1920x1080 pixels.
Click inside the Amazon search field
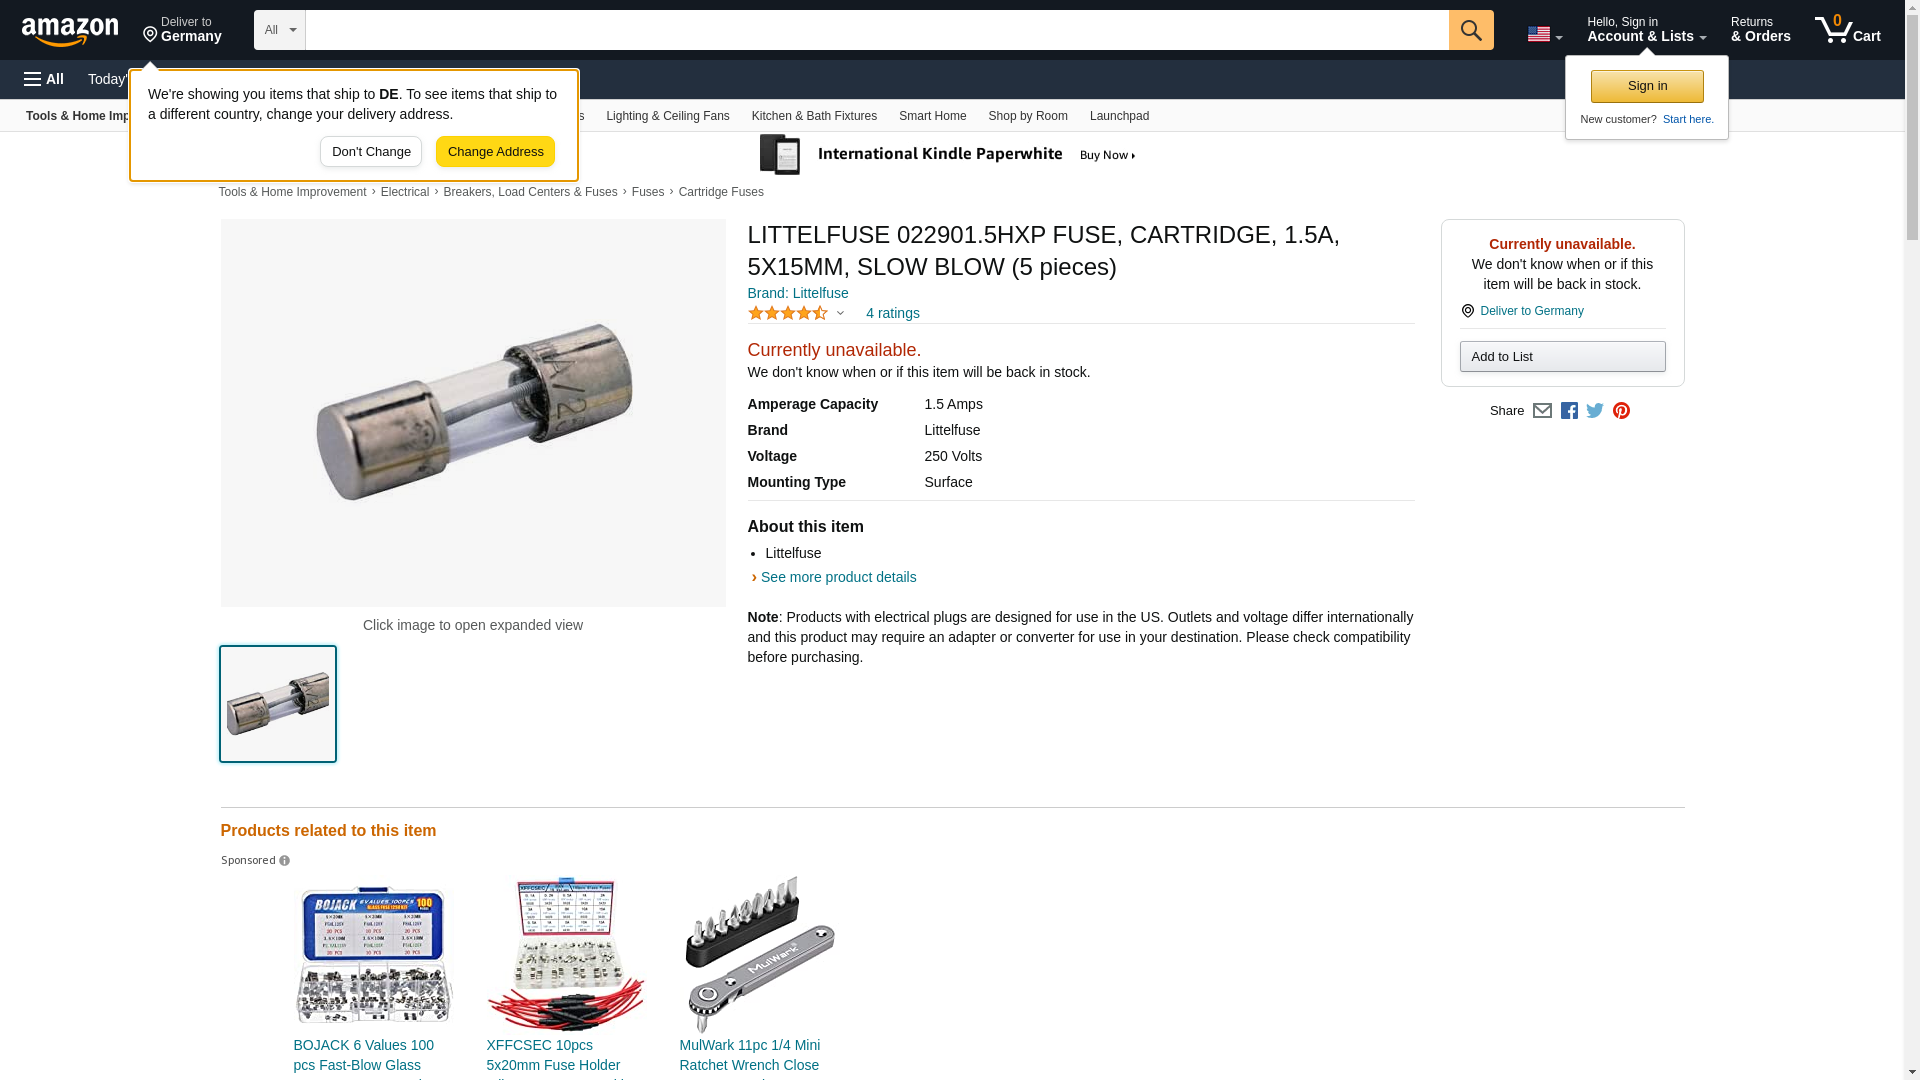click(x=877, y=30)
